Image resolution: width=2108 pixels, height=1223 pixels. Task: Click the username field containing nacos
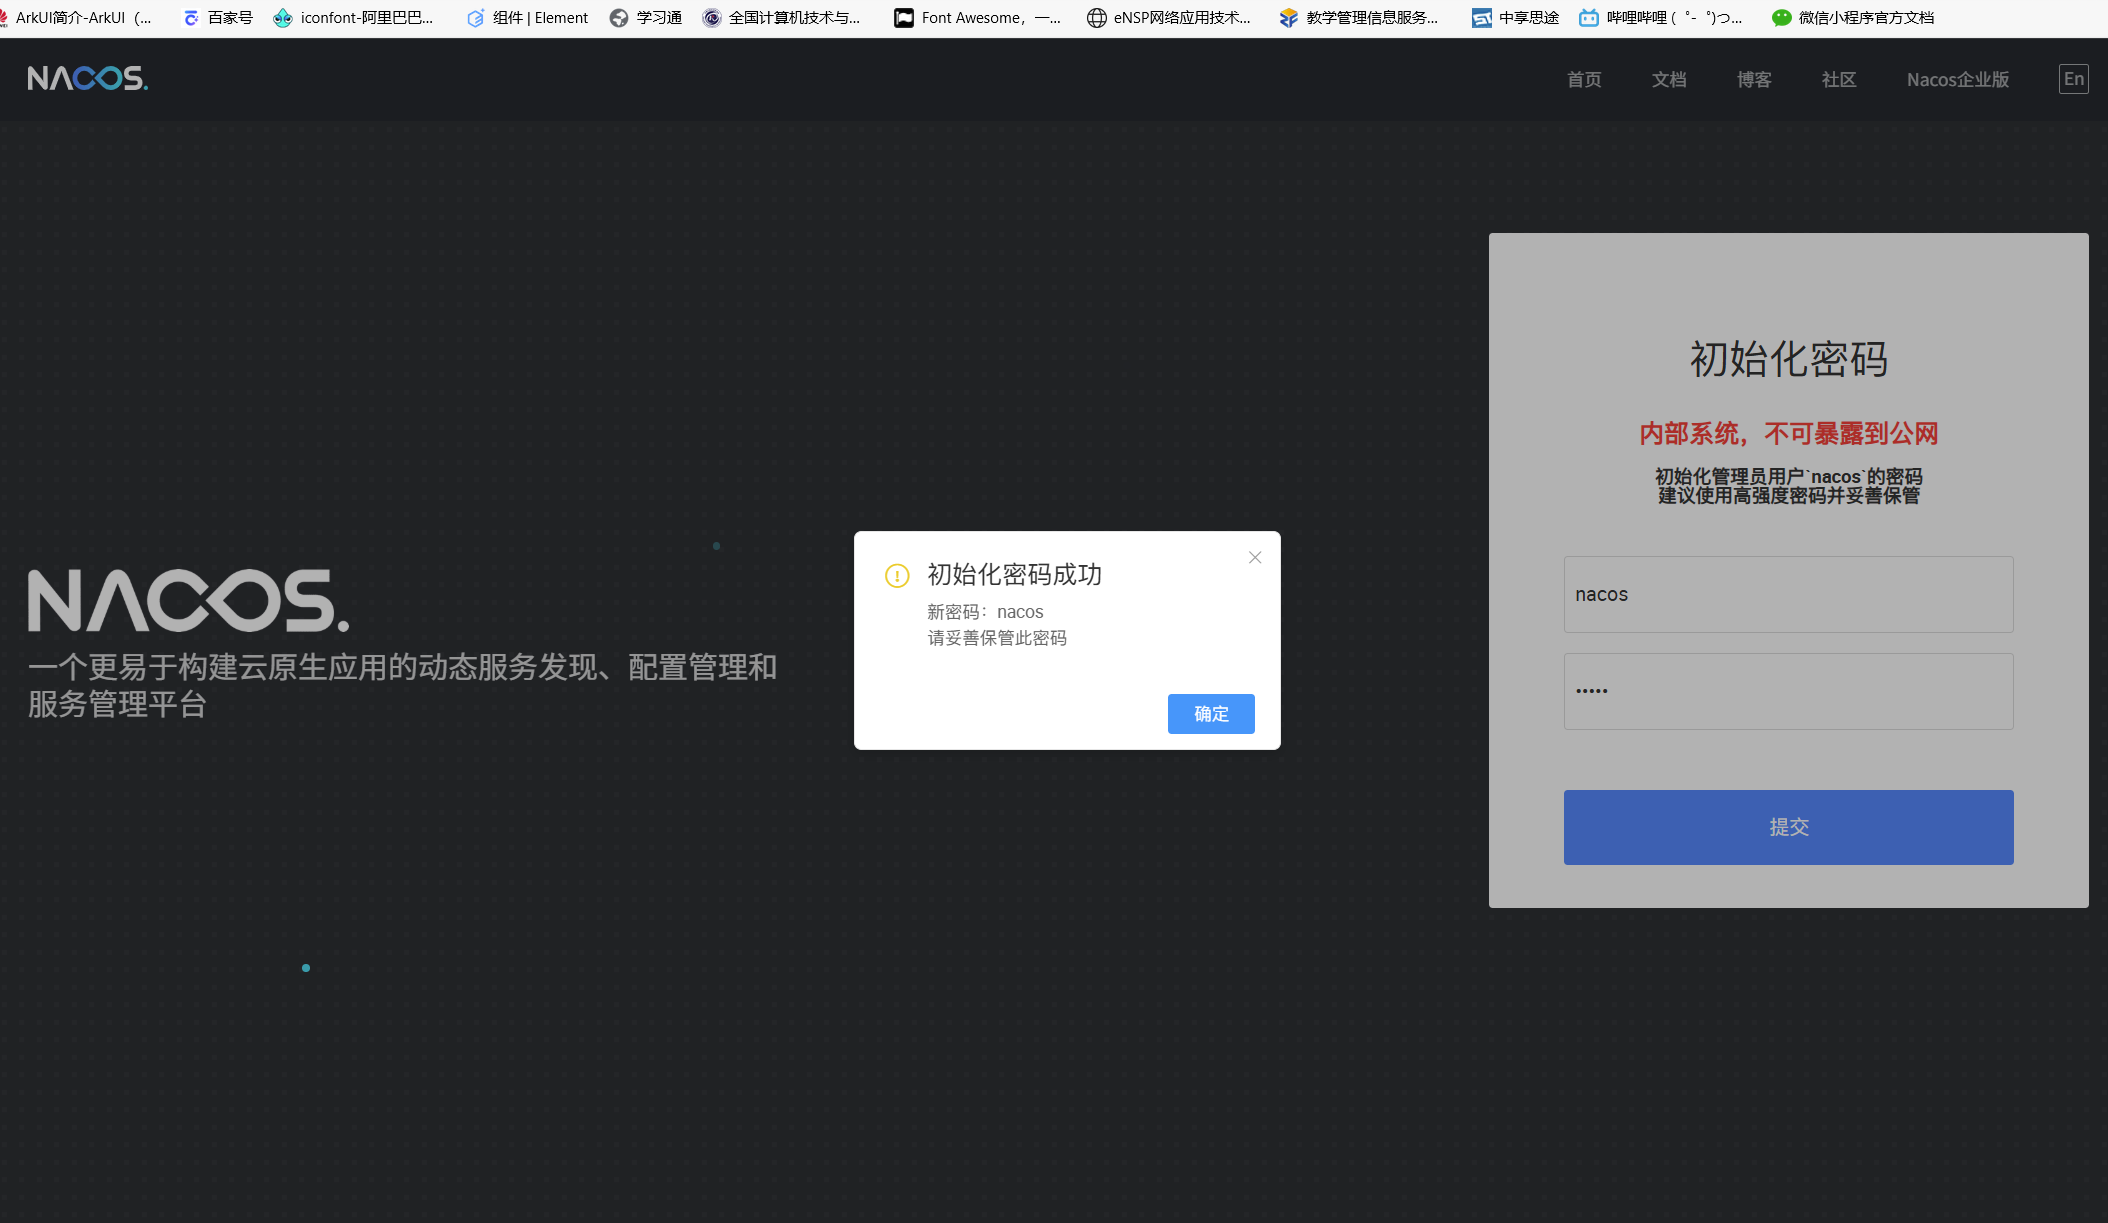[1788, 594]
